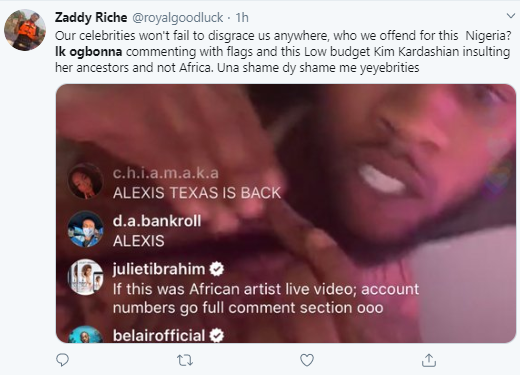Click the reply speech bubble icon
Viewport: 520px width, 375px height.
pyautogui.click(x=63, y=360)
